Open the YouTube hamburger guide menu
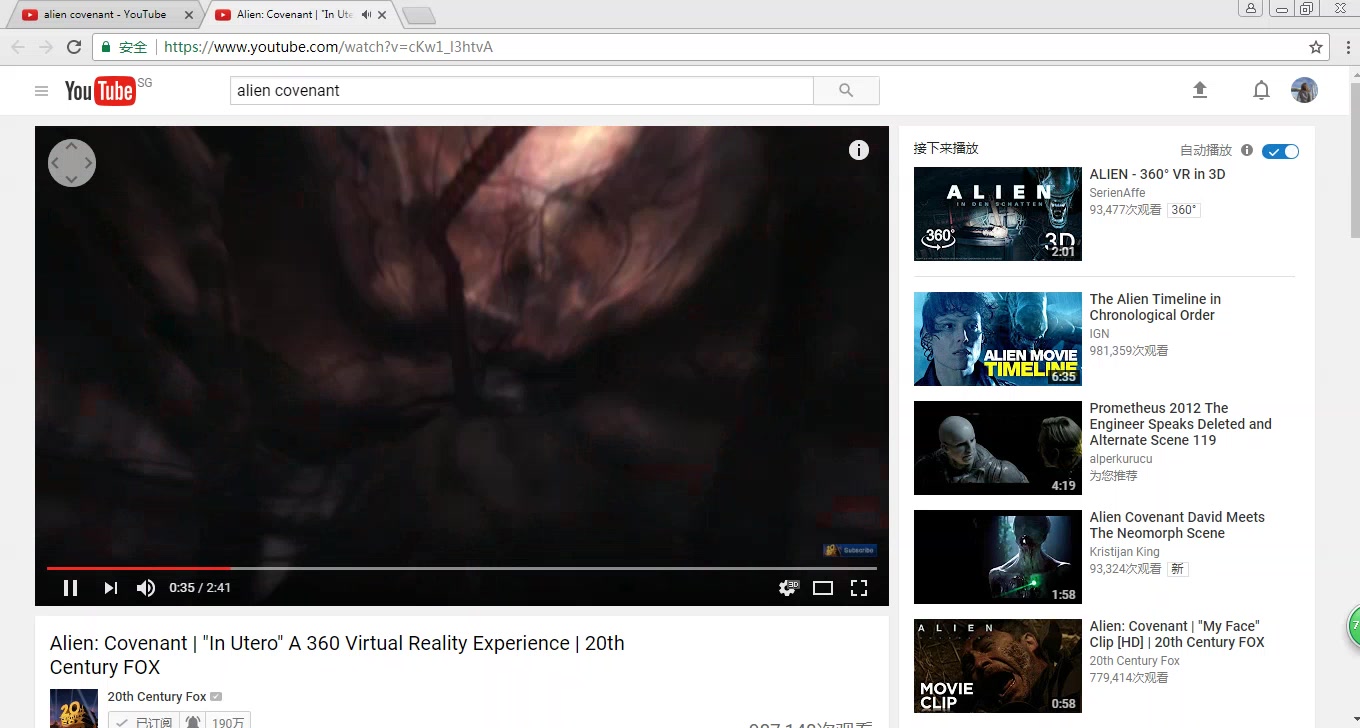Image resolution: width=1360 pixels, height=728 pixels. click(x=41, y=91)
